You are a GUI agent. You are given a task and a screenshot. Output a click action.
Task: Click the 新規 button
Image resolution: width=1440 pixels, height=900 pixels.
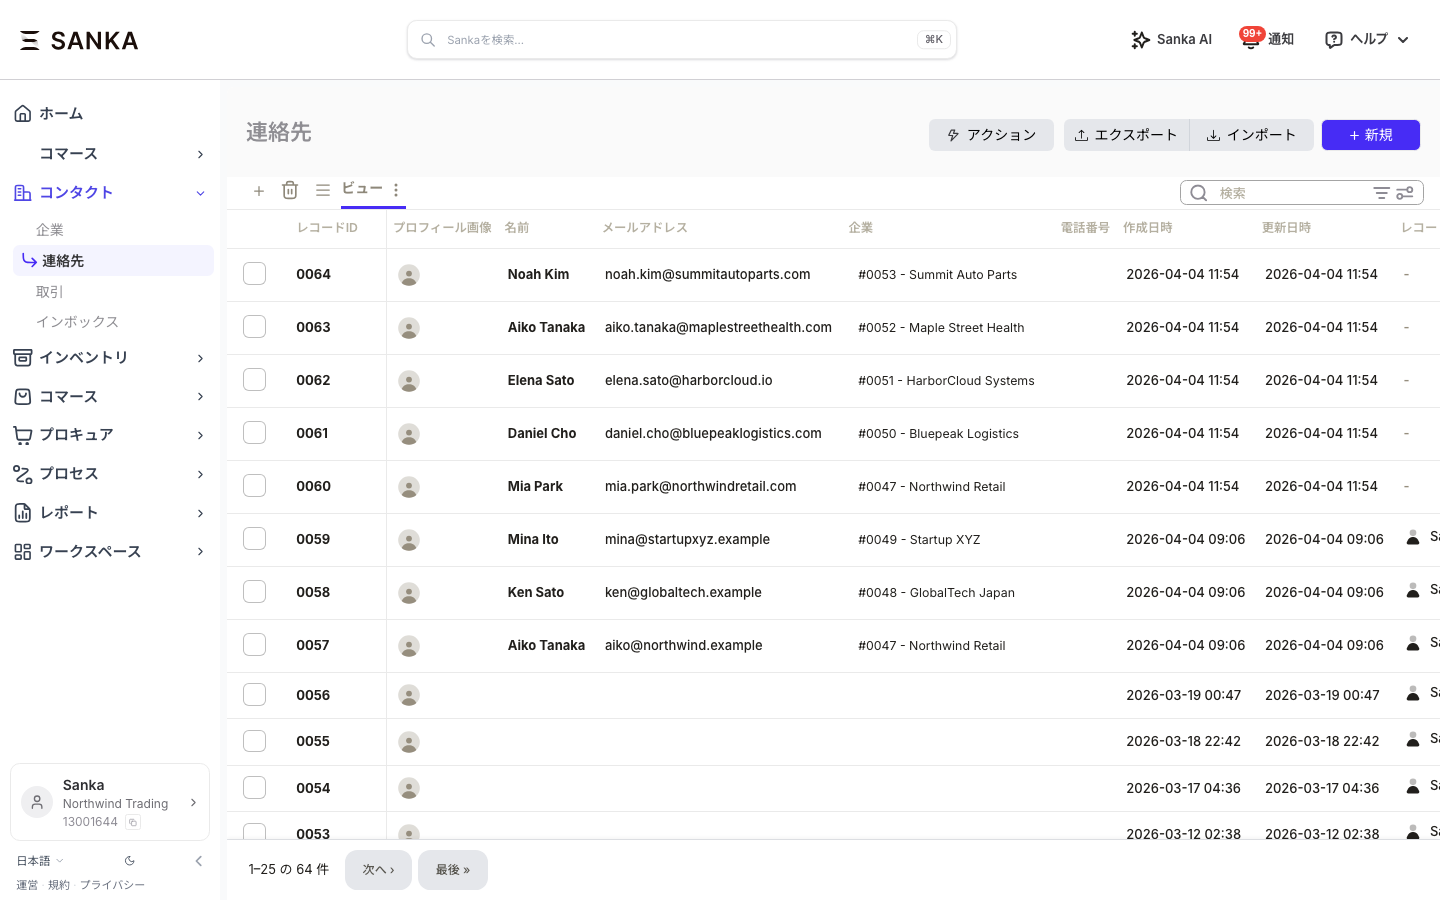(x=1370, y=135)
